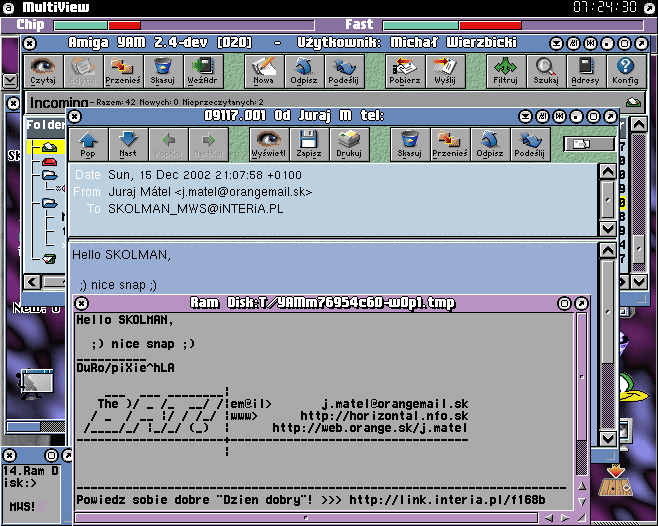Viewport: 658px width, 526px height.
Task: Delete message with Skasuj in read window
Action: pyautogui.click(x=410, y=144)
